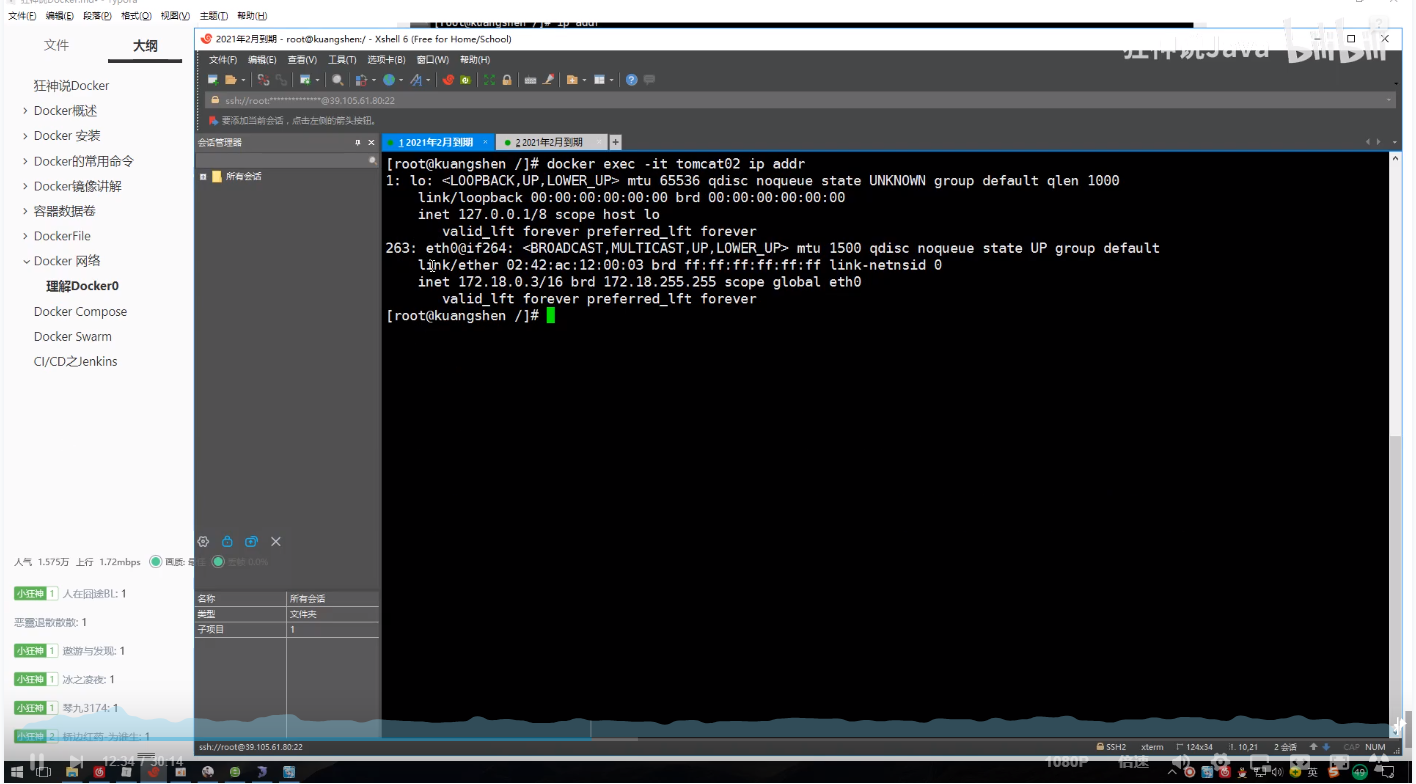Collapse the Docker 网络 outline section
Image resolution: width=1416 pixels, height=784 pixels.
pos(25,261)
